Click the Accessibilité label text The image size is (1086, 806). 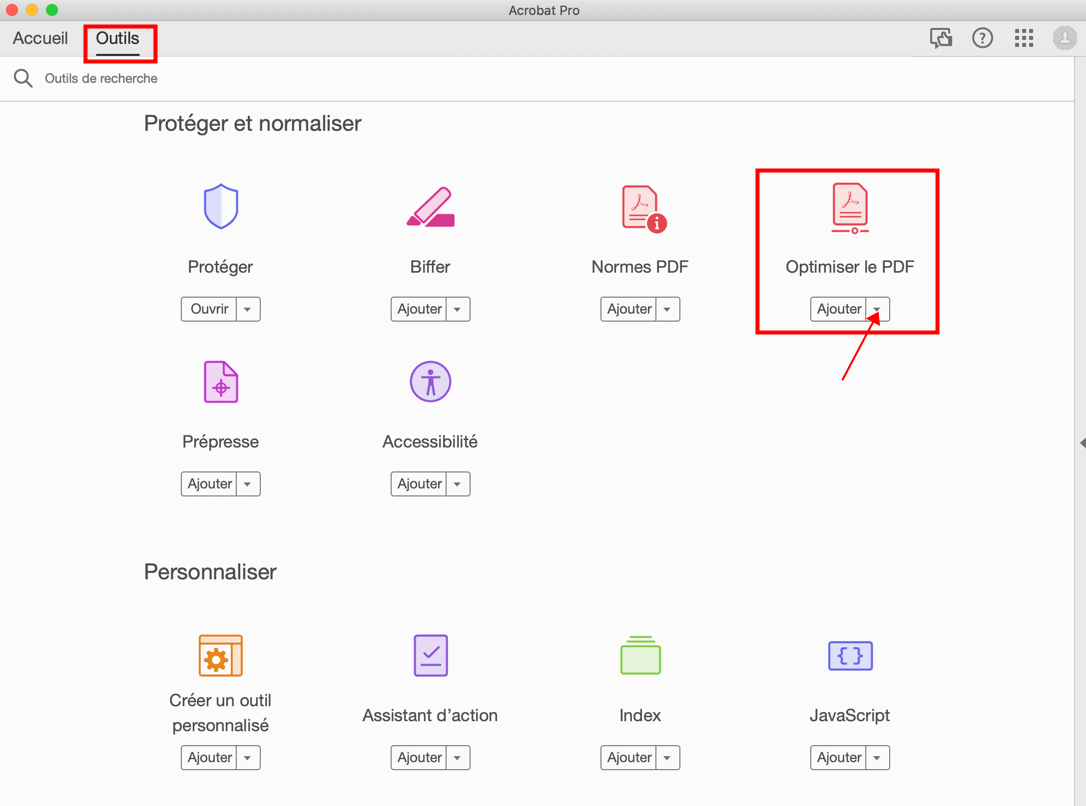coord(430,442)
